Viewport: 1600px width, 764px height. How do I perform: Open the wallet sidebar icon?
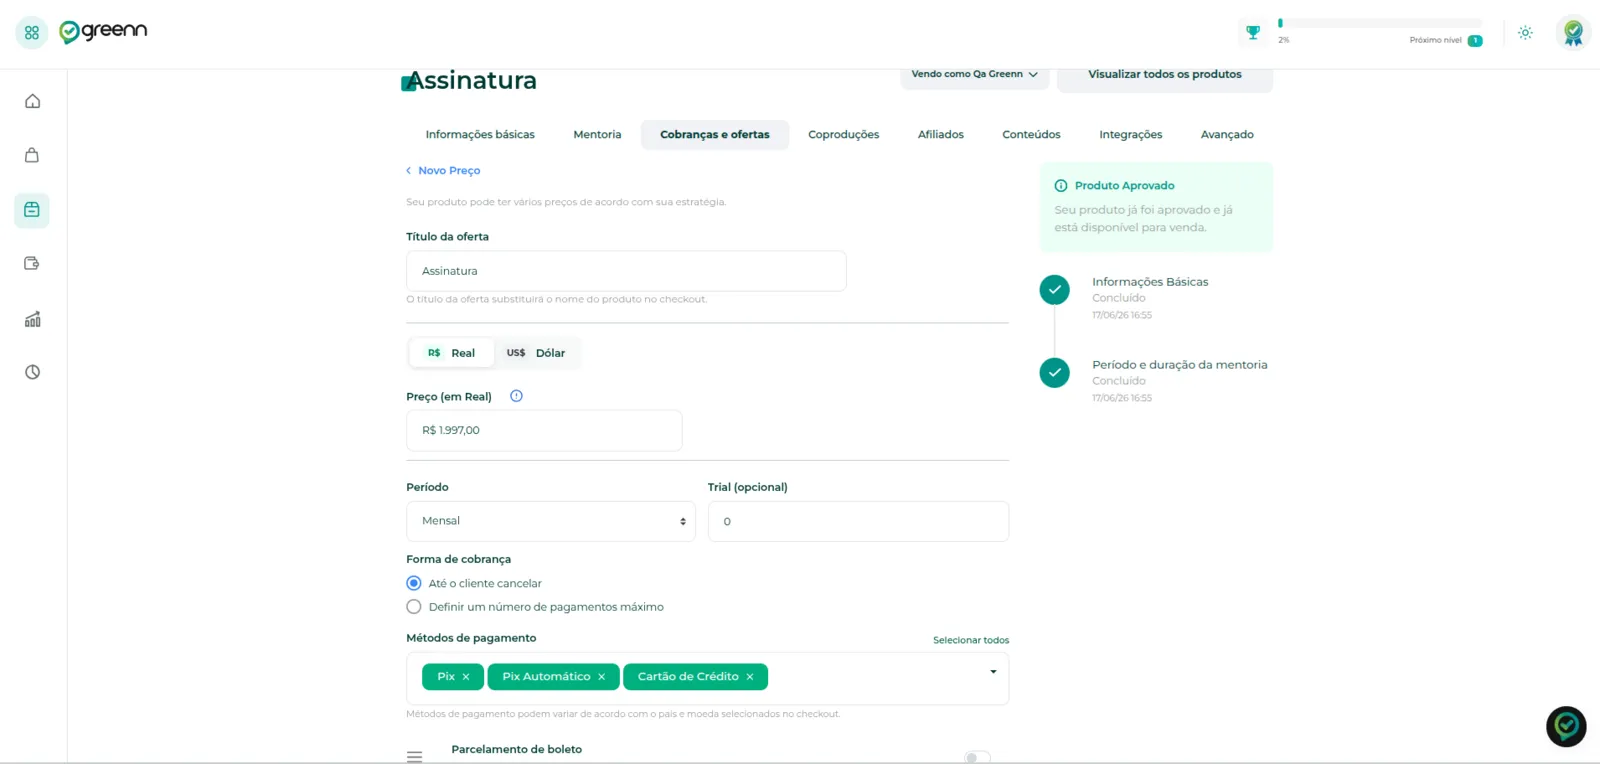tap(32, 264)
